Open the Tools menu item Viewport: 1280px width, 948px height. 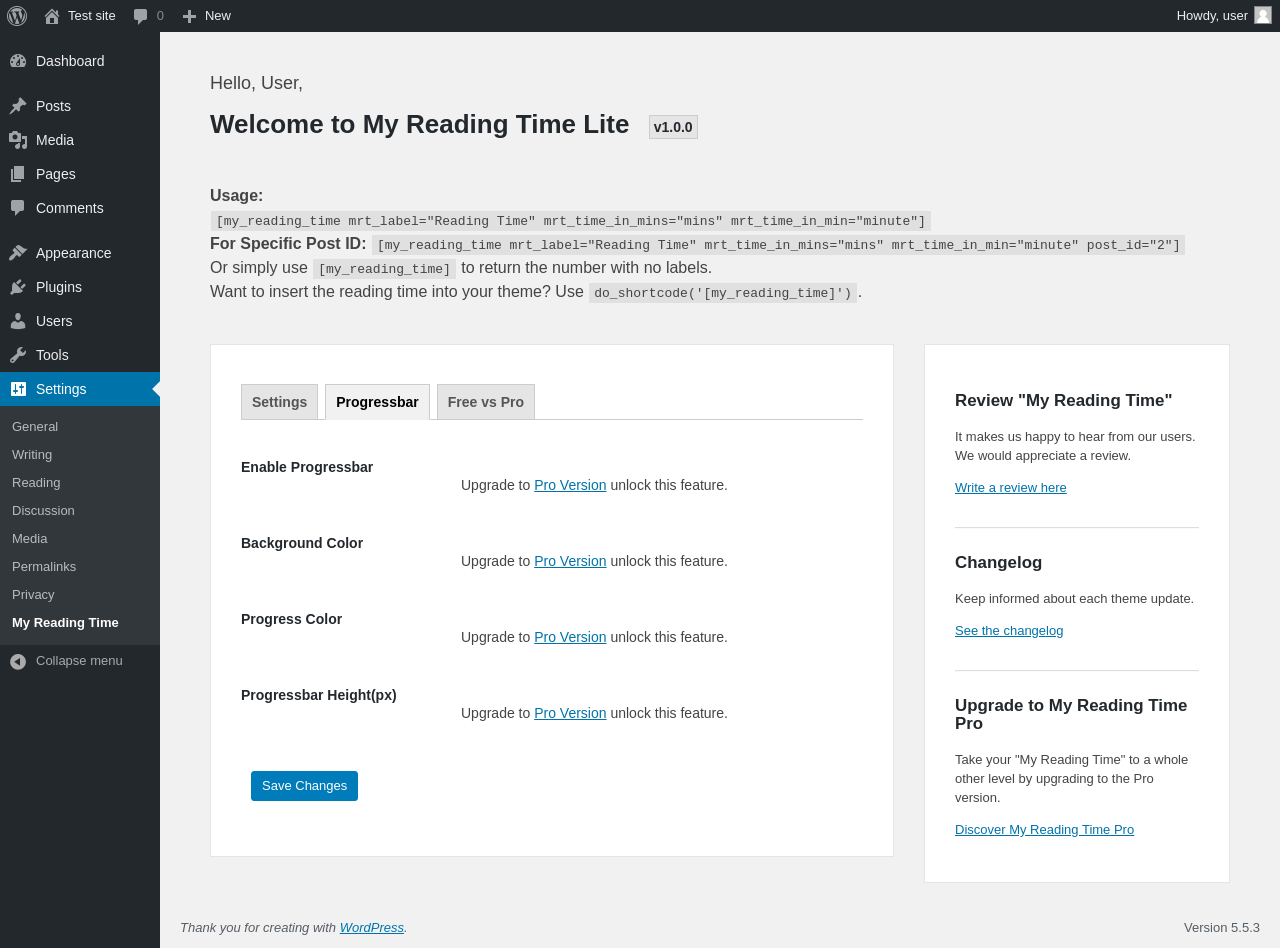click(x=80, y=355)
